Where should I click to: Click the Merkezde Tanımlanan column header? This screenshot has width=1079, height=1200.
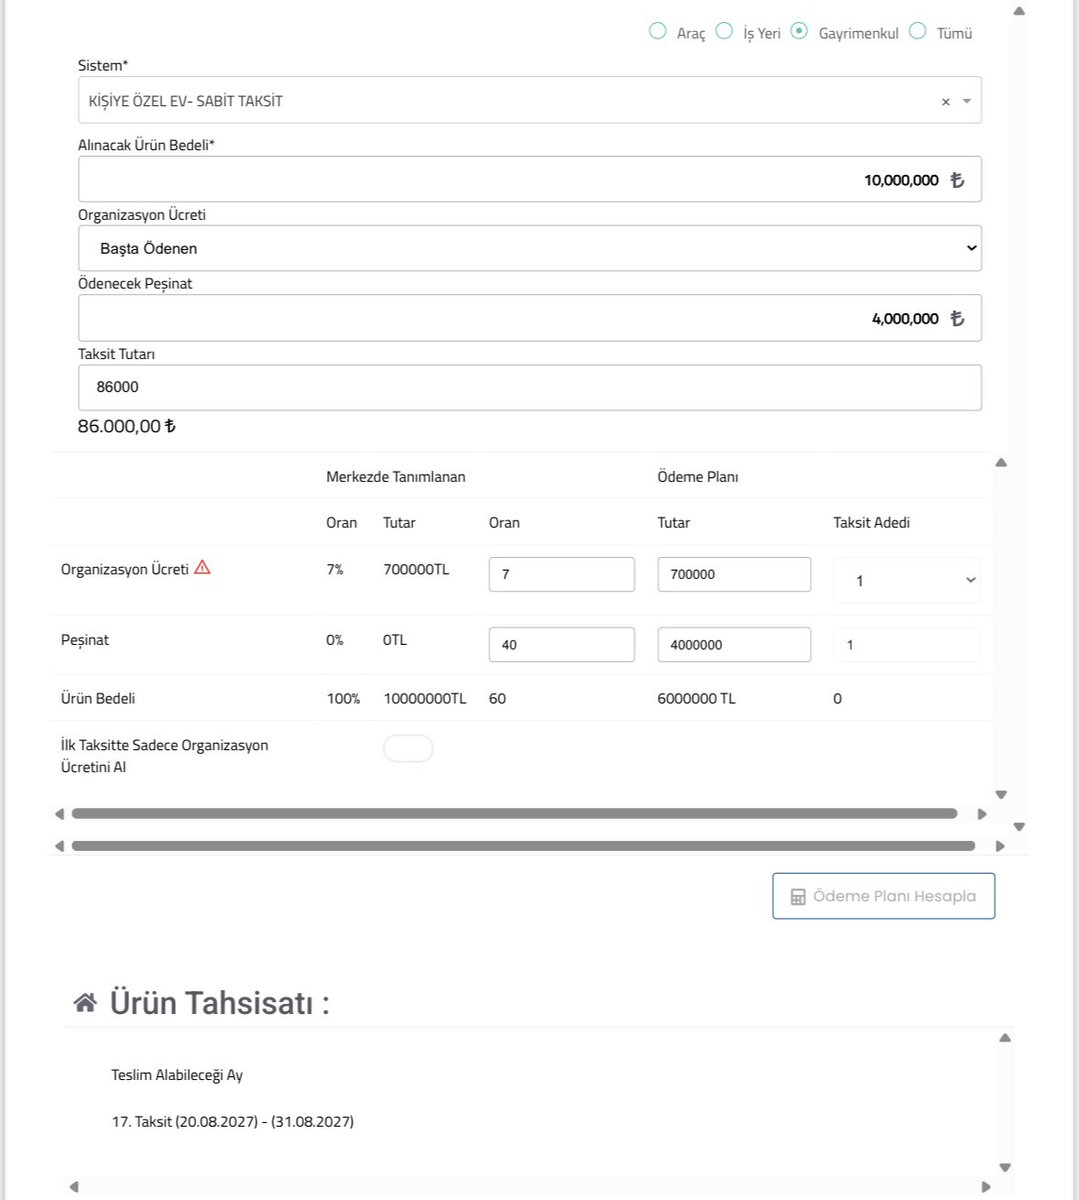click(396, 477)
